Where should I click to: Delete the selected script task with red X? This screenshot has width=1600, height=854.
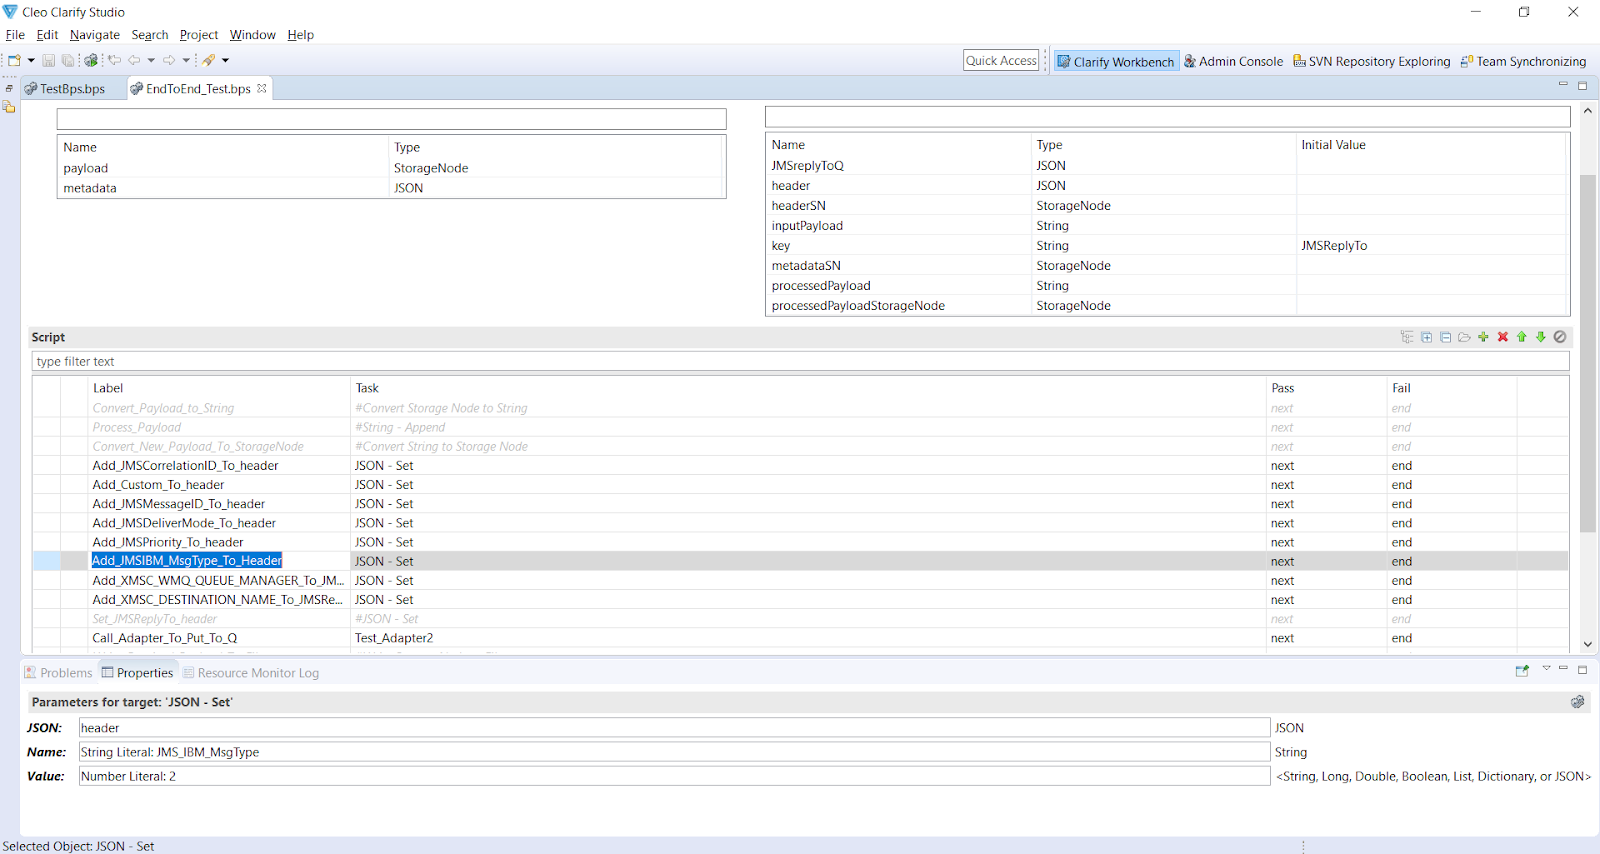tap(1502, 337)
